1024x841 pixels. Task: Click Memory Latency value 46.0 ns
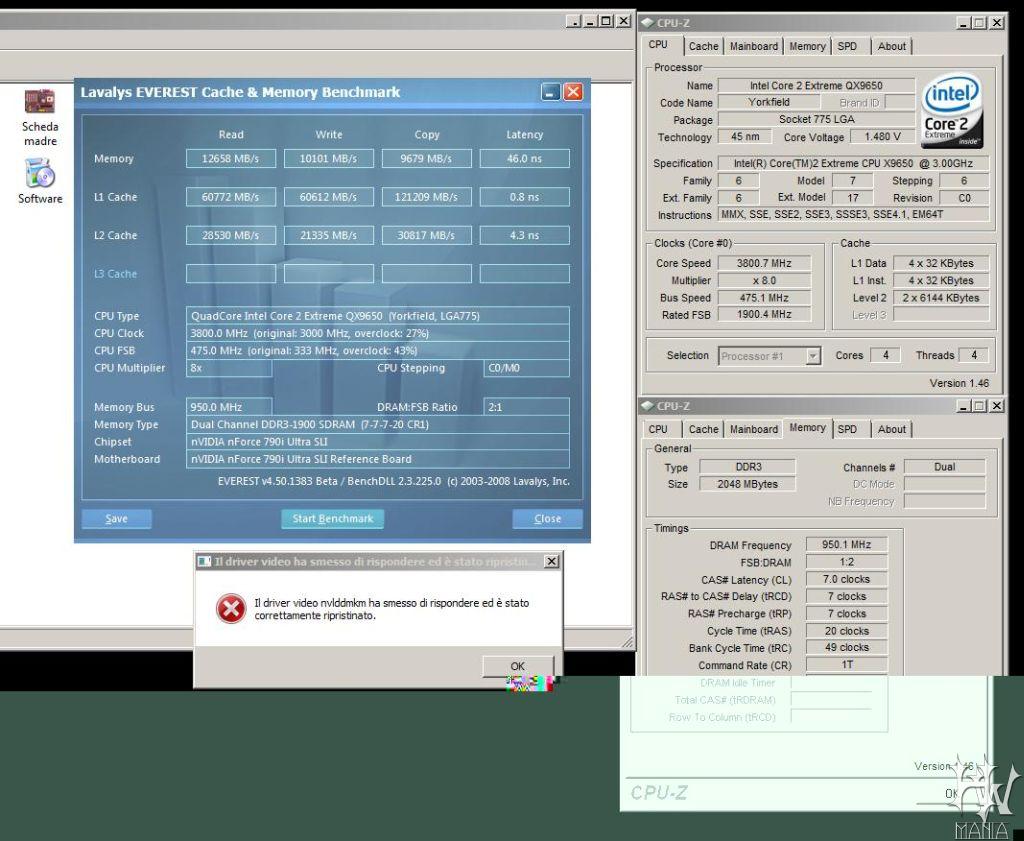tap(524, 159)
